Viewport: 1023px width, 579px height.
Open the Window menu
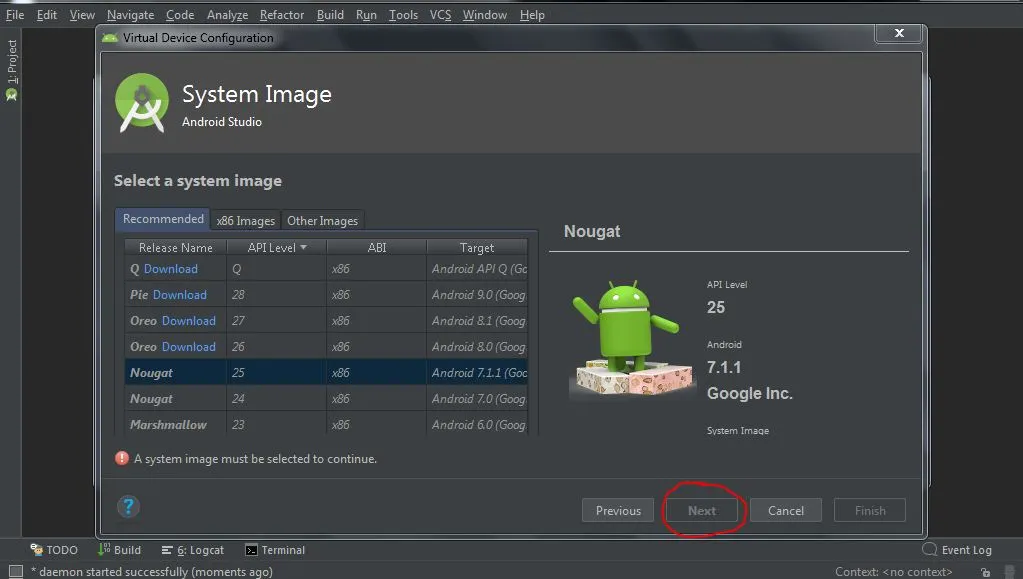(x=485, y=14)
